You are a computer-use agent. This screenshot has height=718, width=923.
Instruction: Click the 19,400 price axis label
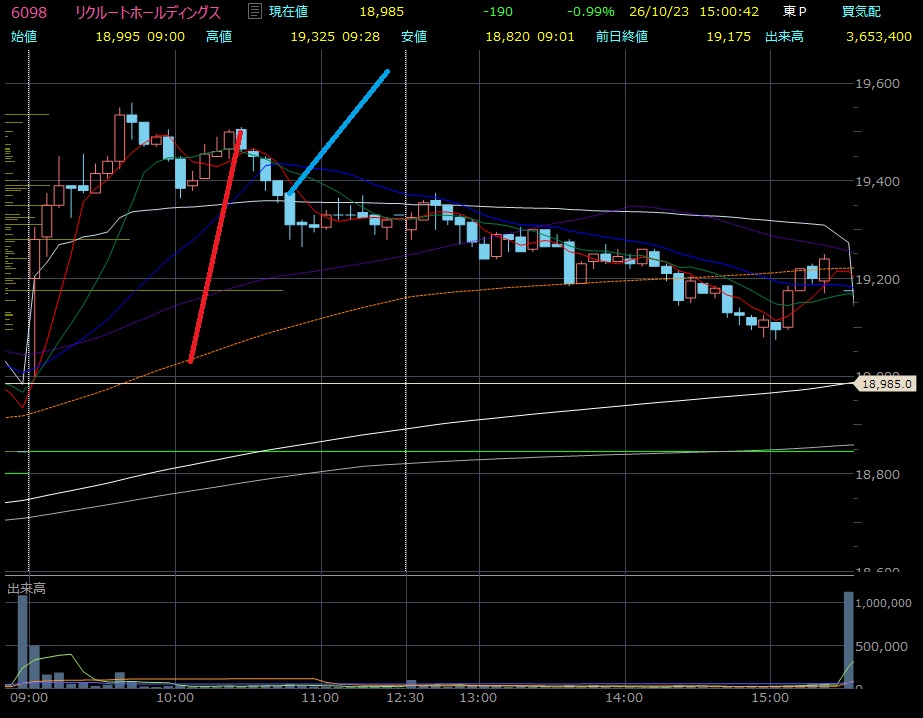(877, 181)
